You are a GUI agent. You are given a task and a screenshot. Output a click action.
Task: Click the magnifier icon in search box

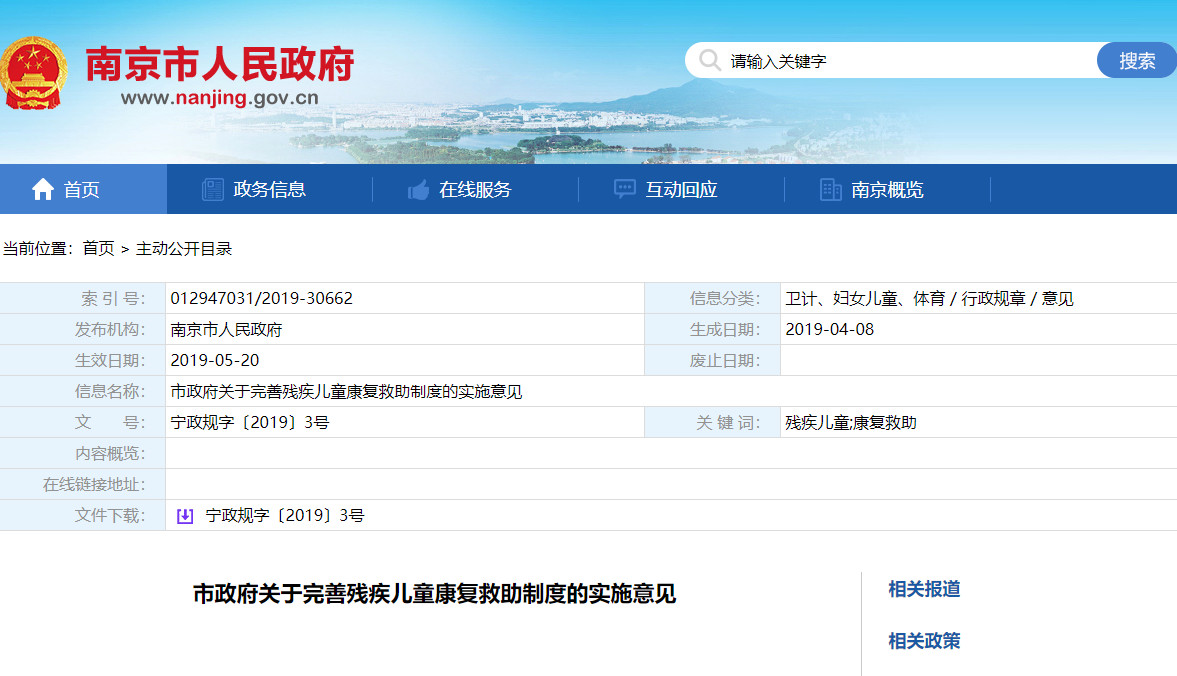pos(709,61)
